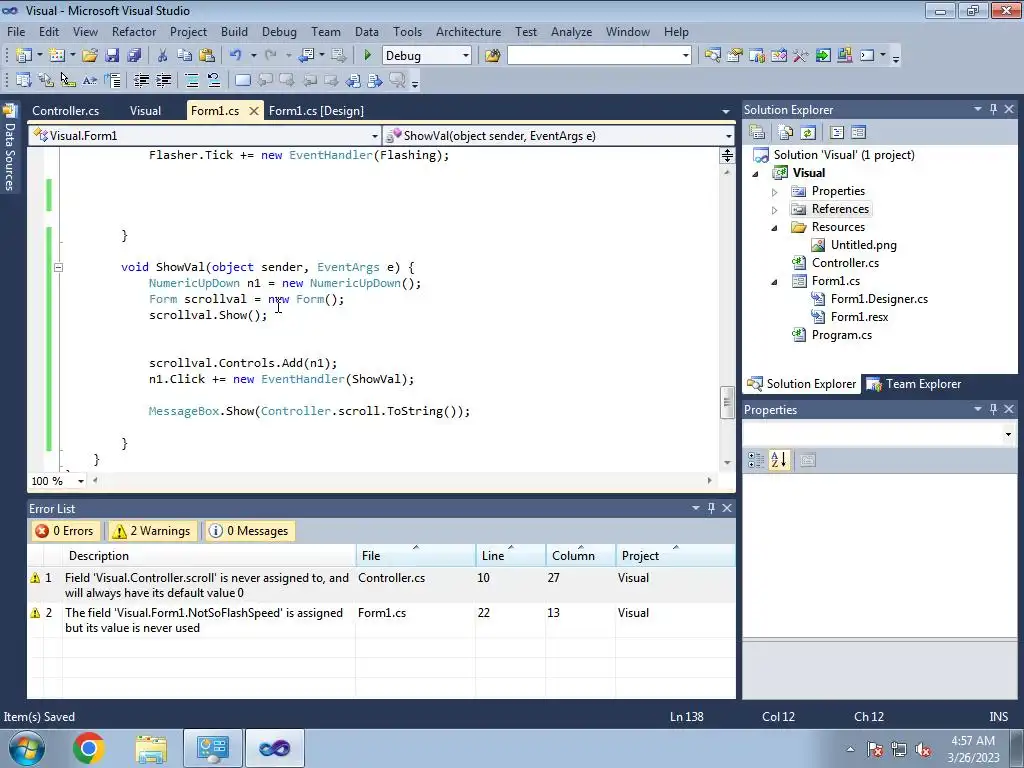
Task: Open the Refactor menu
Action: 134,31
